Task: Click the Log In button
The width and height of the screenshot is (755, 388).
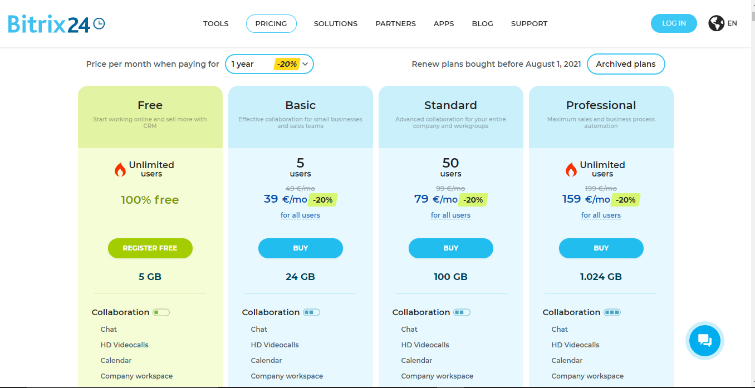Action: click(x=674, y=24)
